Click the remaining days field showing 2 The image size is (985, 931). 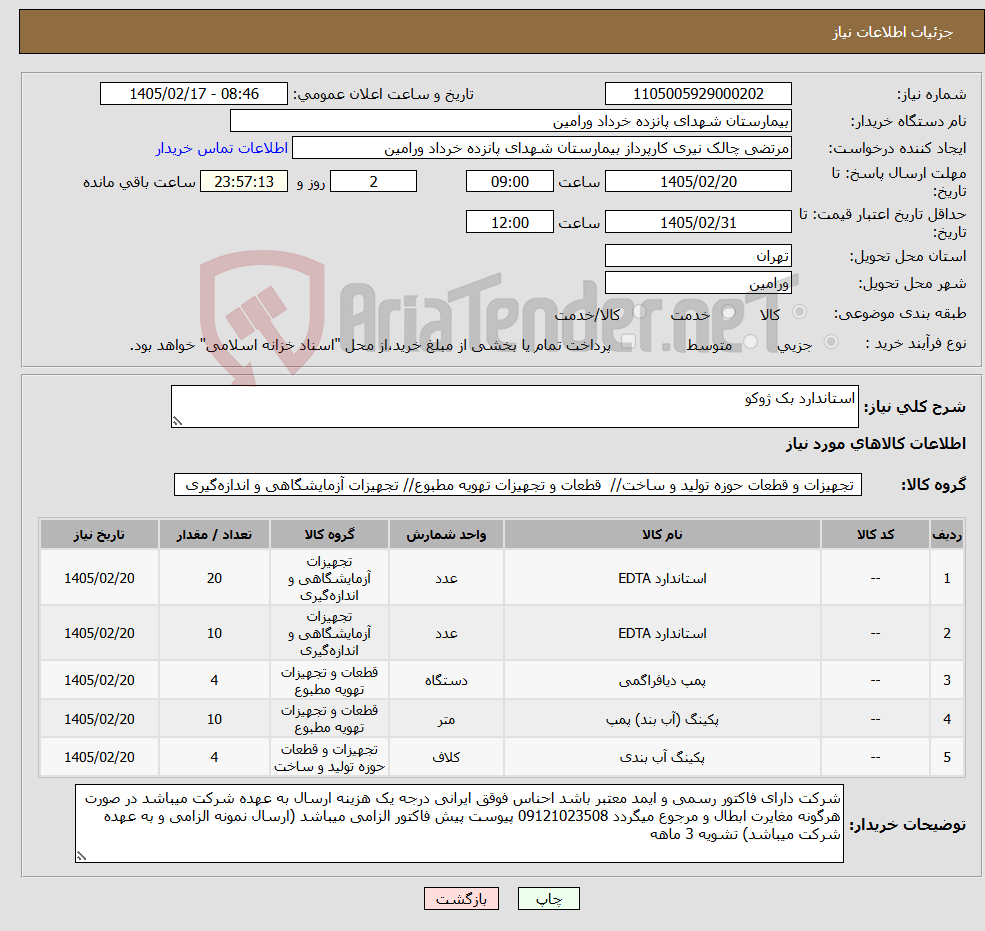373,182
